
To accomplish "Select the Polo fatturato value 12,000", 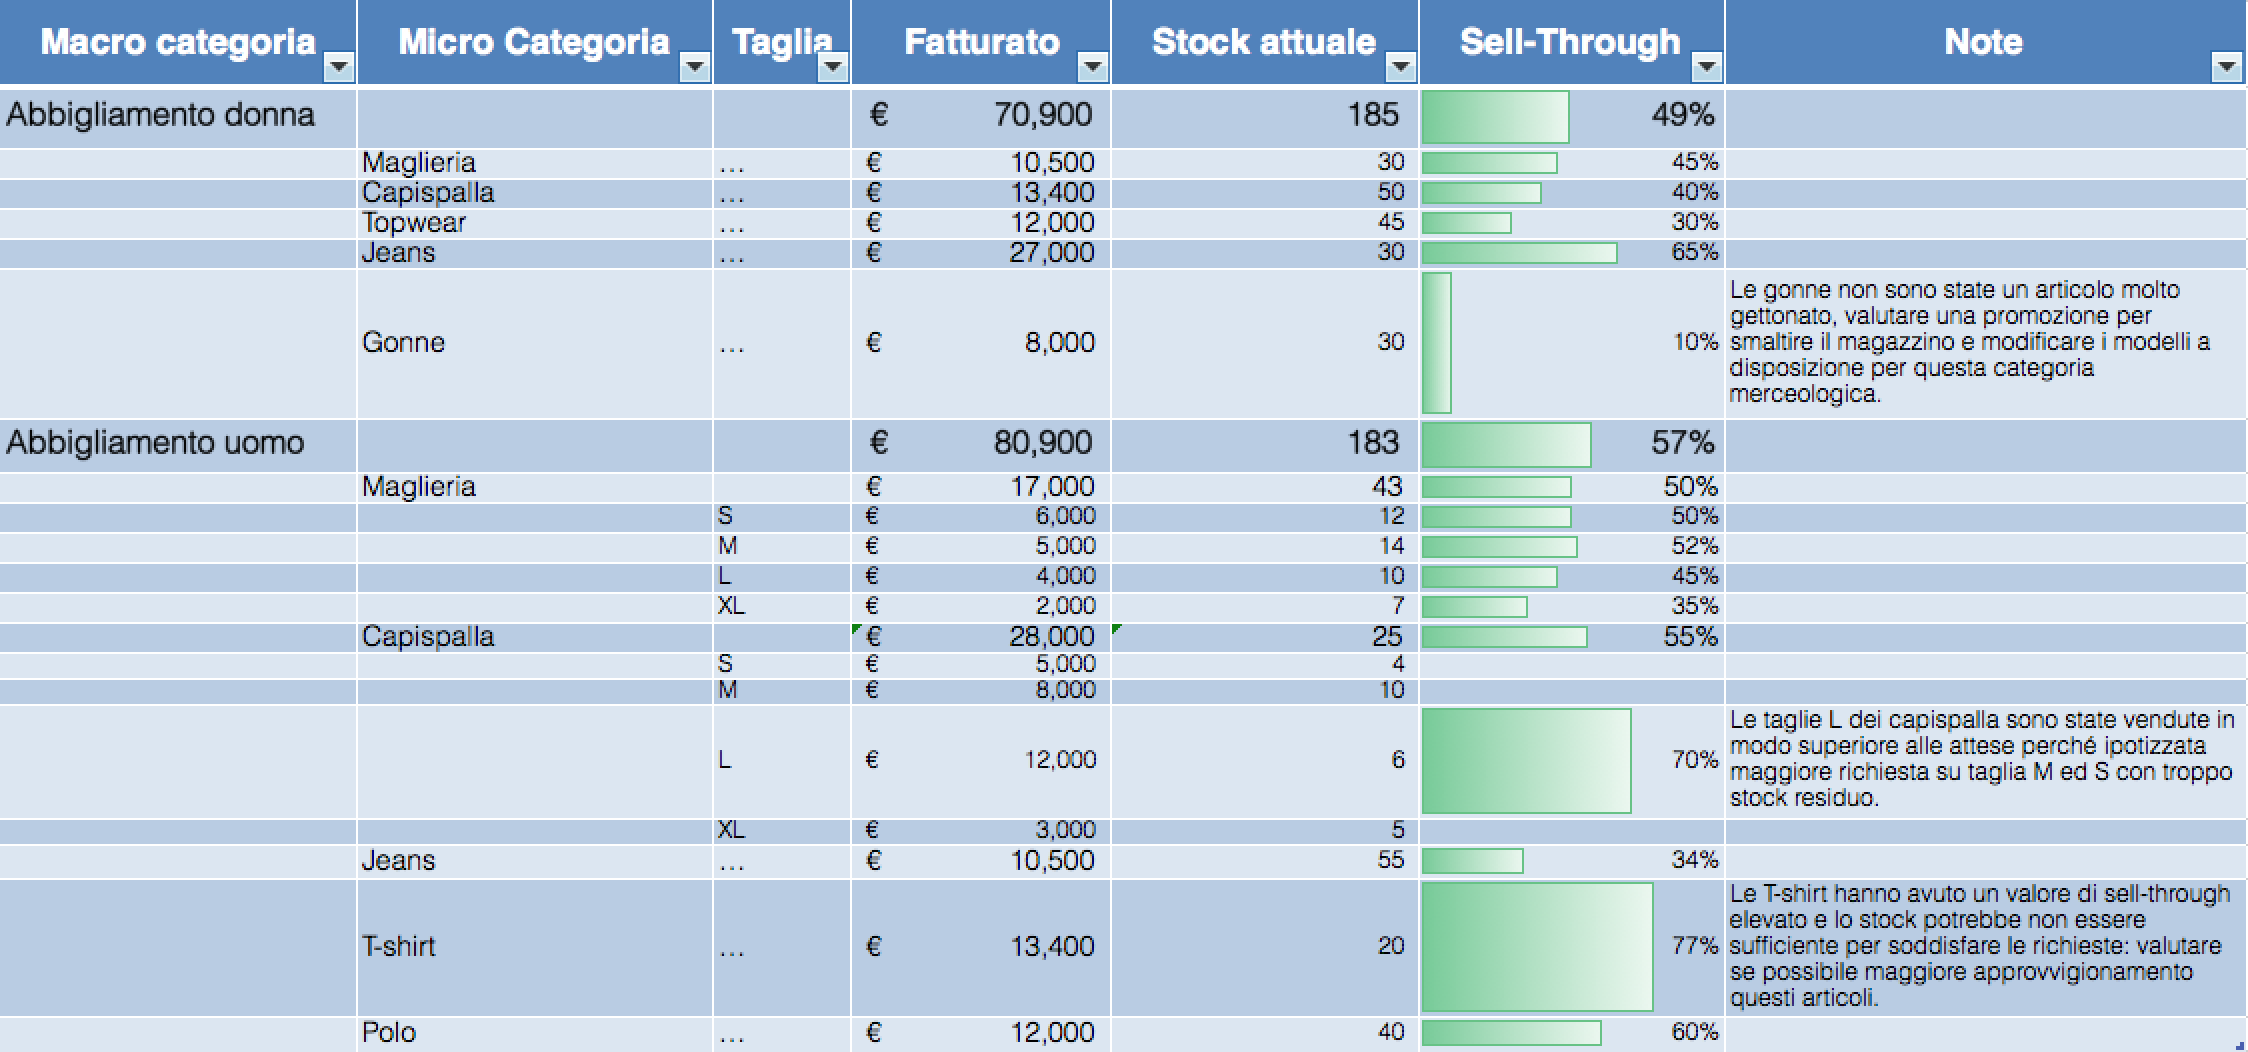I will [1050, 1031].
